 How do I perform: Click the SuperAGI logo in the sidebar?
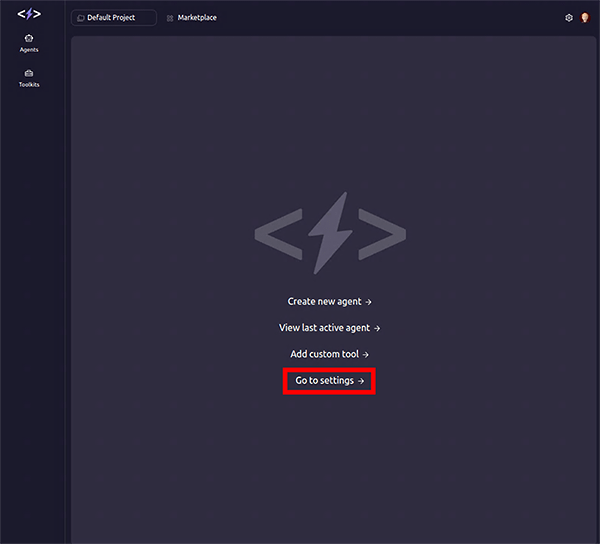coord(29,14)
